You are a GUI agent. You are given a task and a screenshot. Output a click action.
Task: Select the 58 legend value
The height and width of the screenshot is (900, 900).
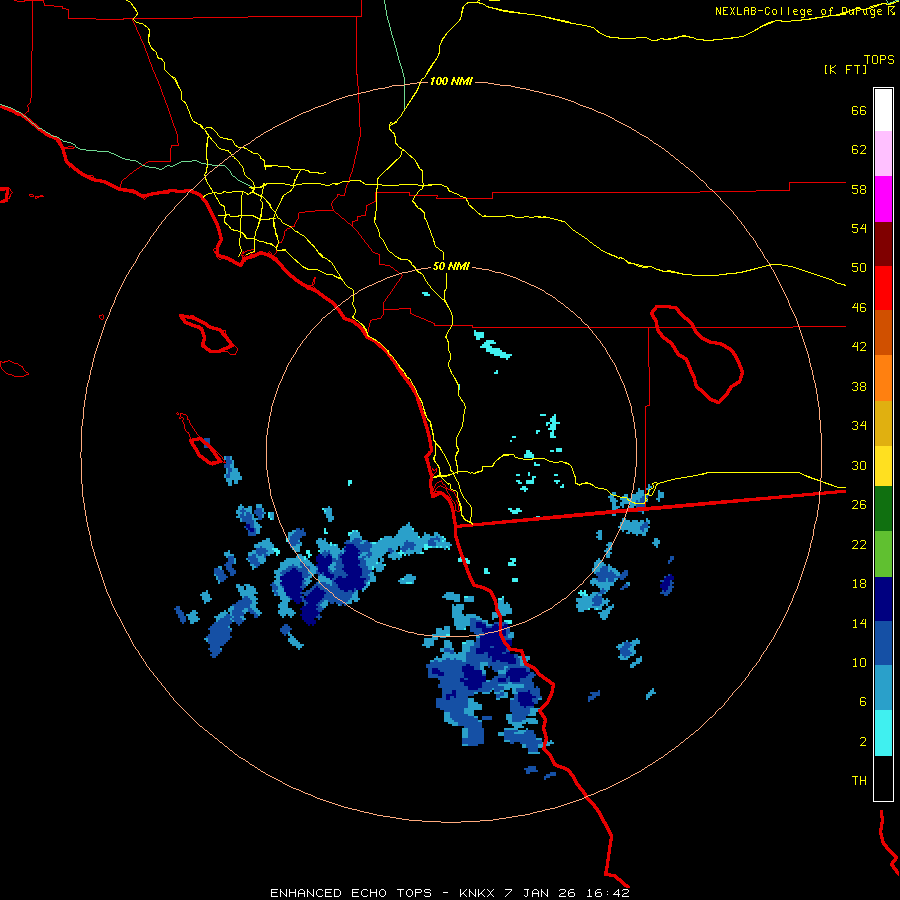point(859,189)
